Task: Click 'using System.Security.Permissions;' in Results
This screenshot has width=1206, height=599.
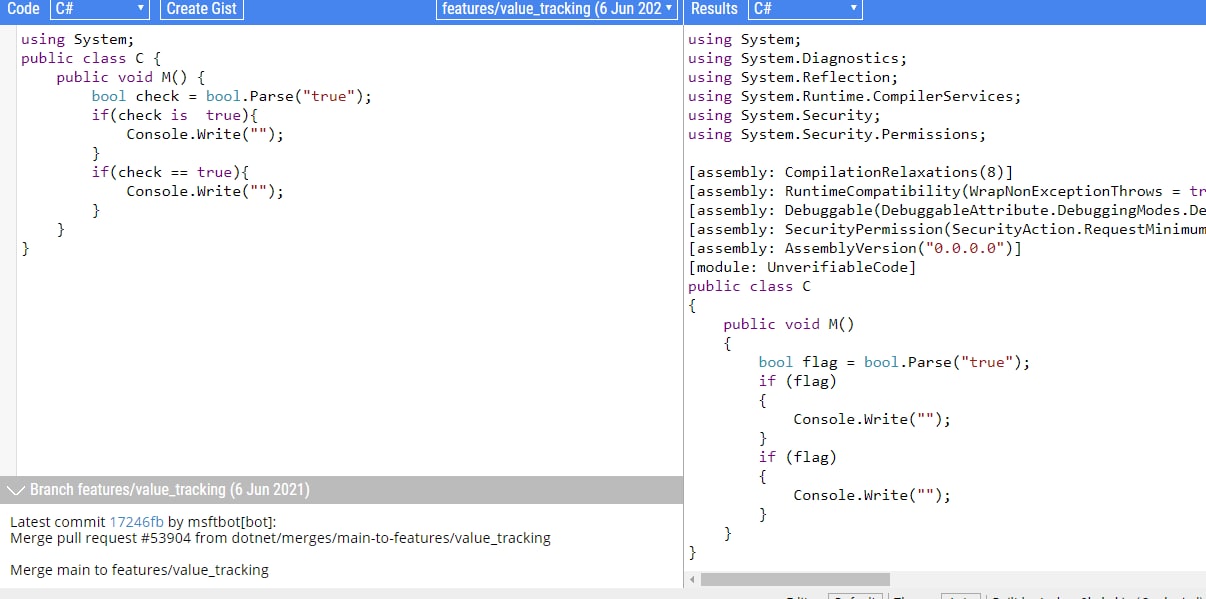Action: [837, 134]
